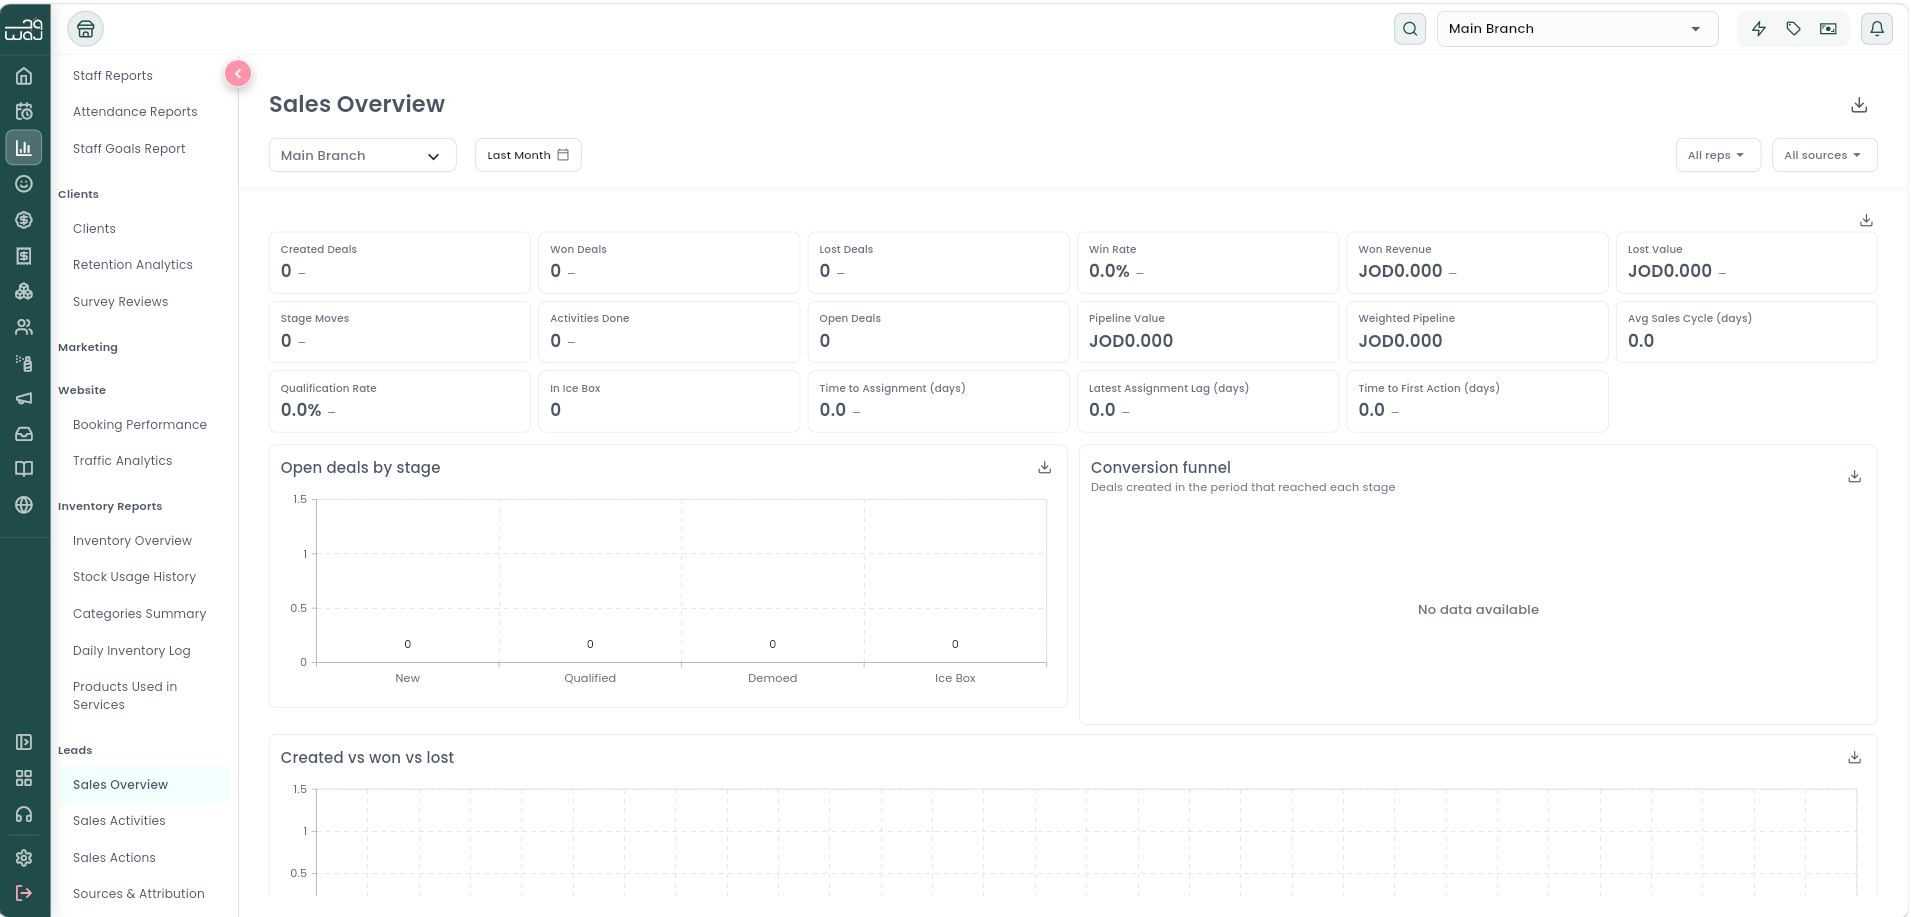
Task: Click the globe website icon in rail
Action: point(24,505)
